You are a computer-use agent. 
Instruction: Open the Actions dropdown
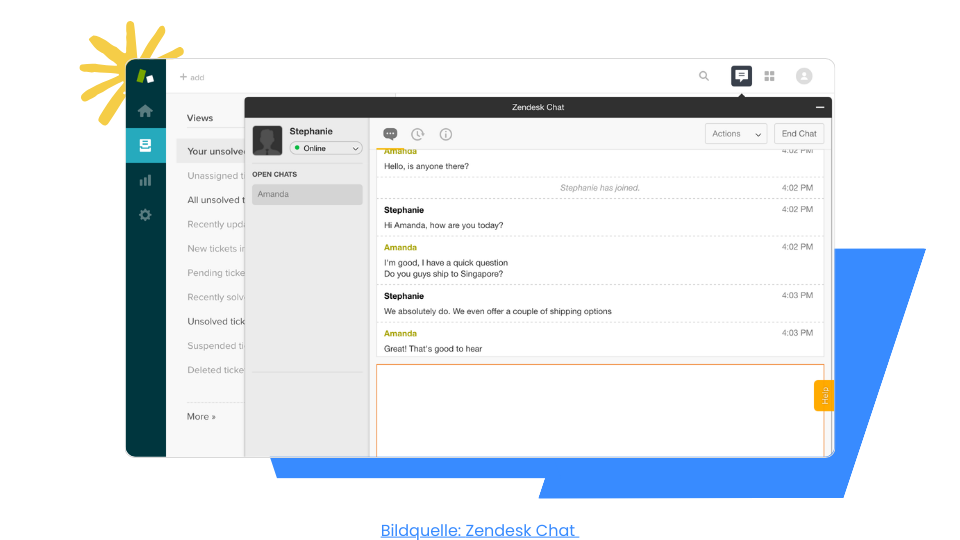pyautogui.click(x=736, y=133)
